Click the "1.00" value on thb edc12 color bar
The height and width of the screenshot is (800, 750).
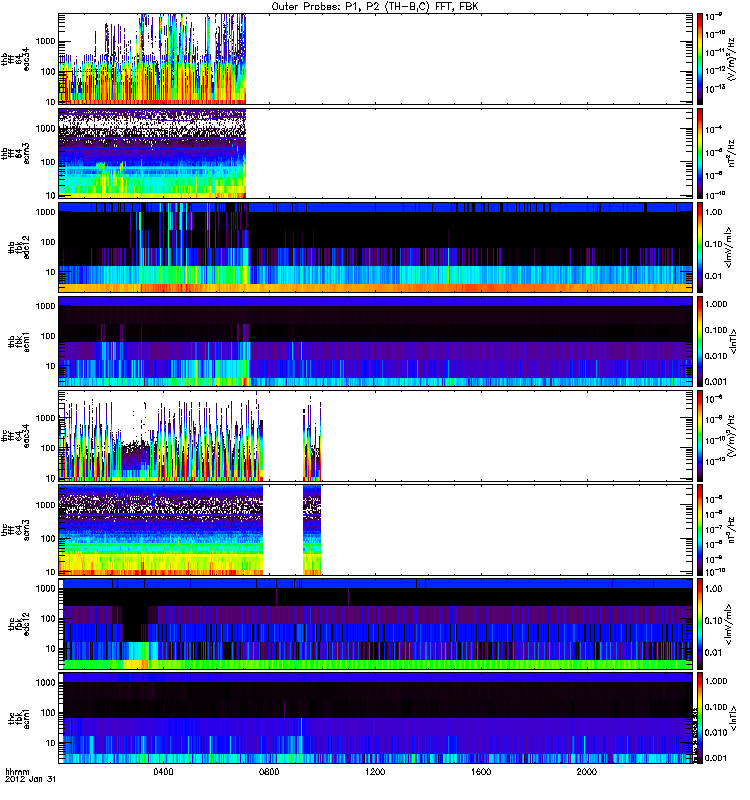[713, 212]
